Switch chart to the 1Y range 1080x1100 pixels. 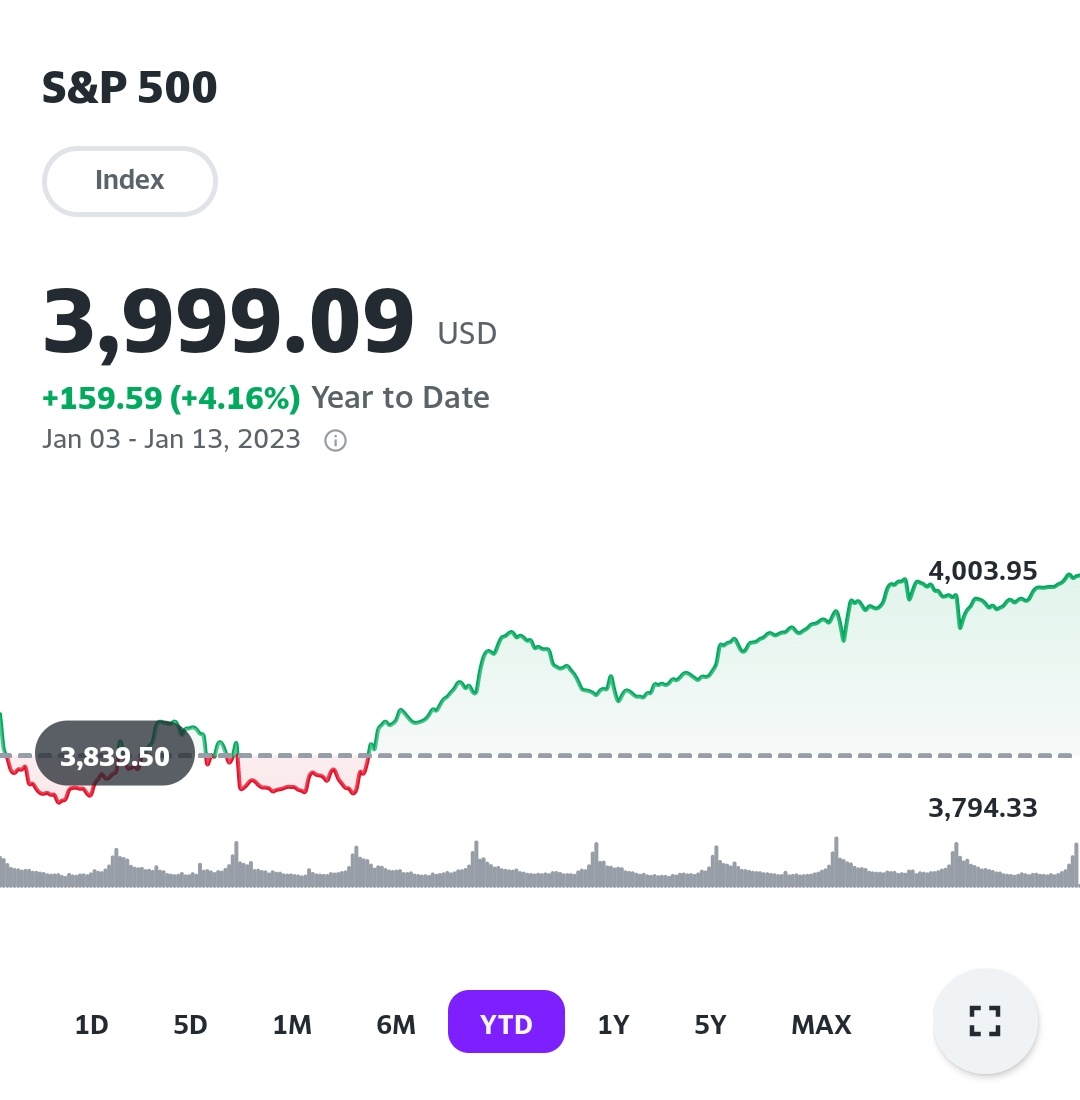pyautogui.click(x=613, y=1025)
